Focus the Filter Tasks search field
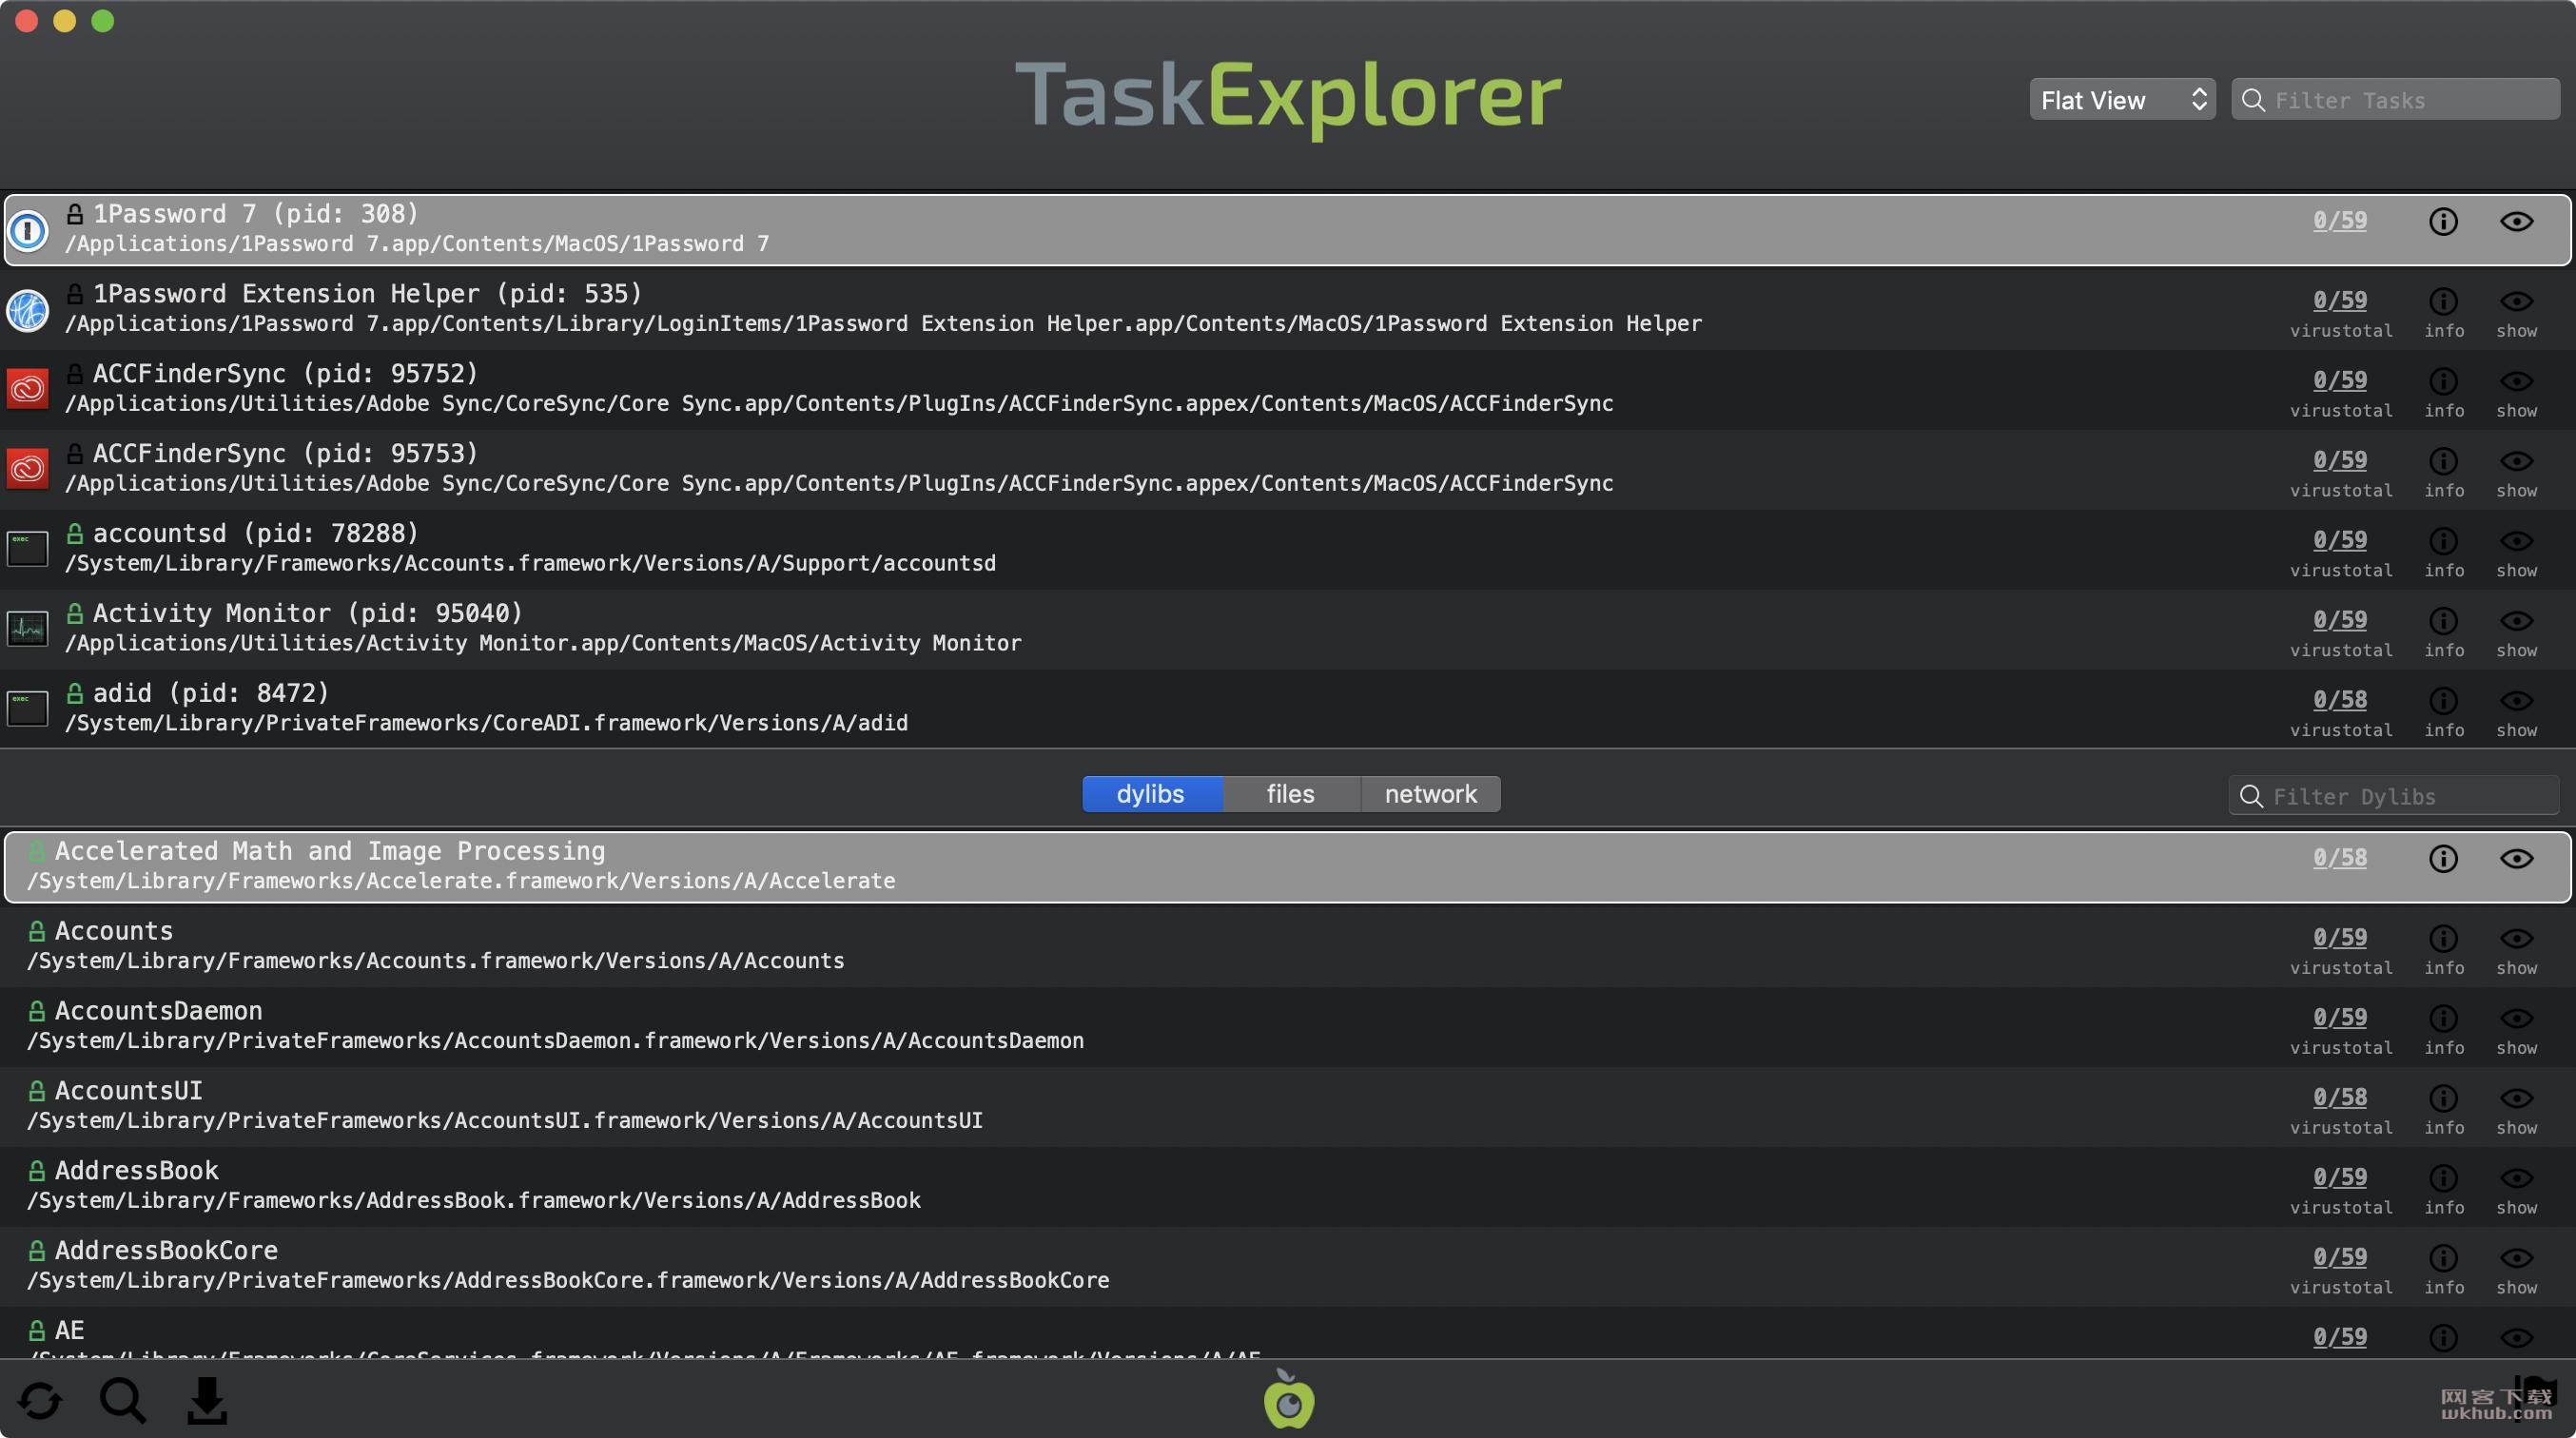The height and width of the screenshot is (1438, 2576). pyautogui.click(x=2395, y=99)
